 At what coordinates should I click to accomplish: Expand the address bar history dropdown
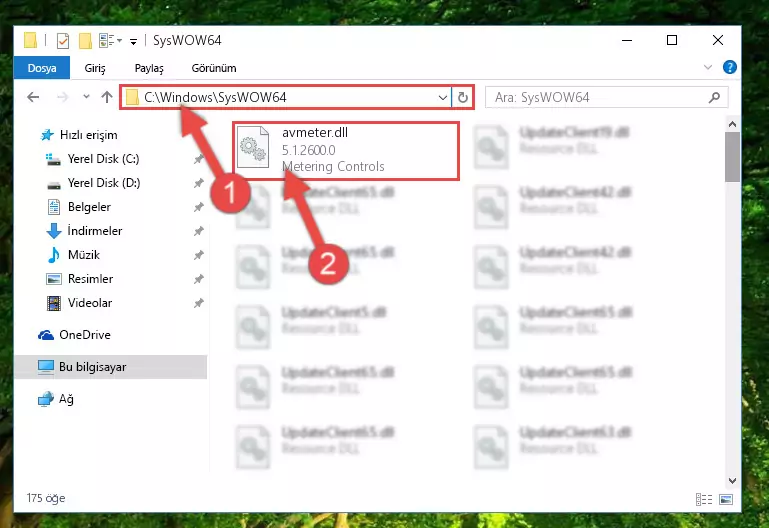point(442,98)
